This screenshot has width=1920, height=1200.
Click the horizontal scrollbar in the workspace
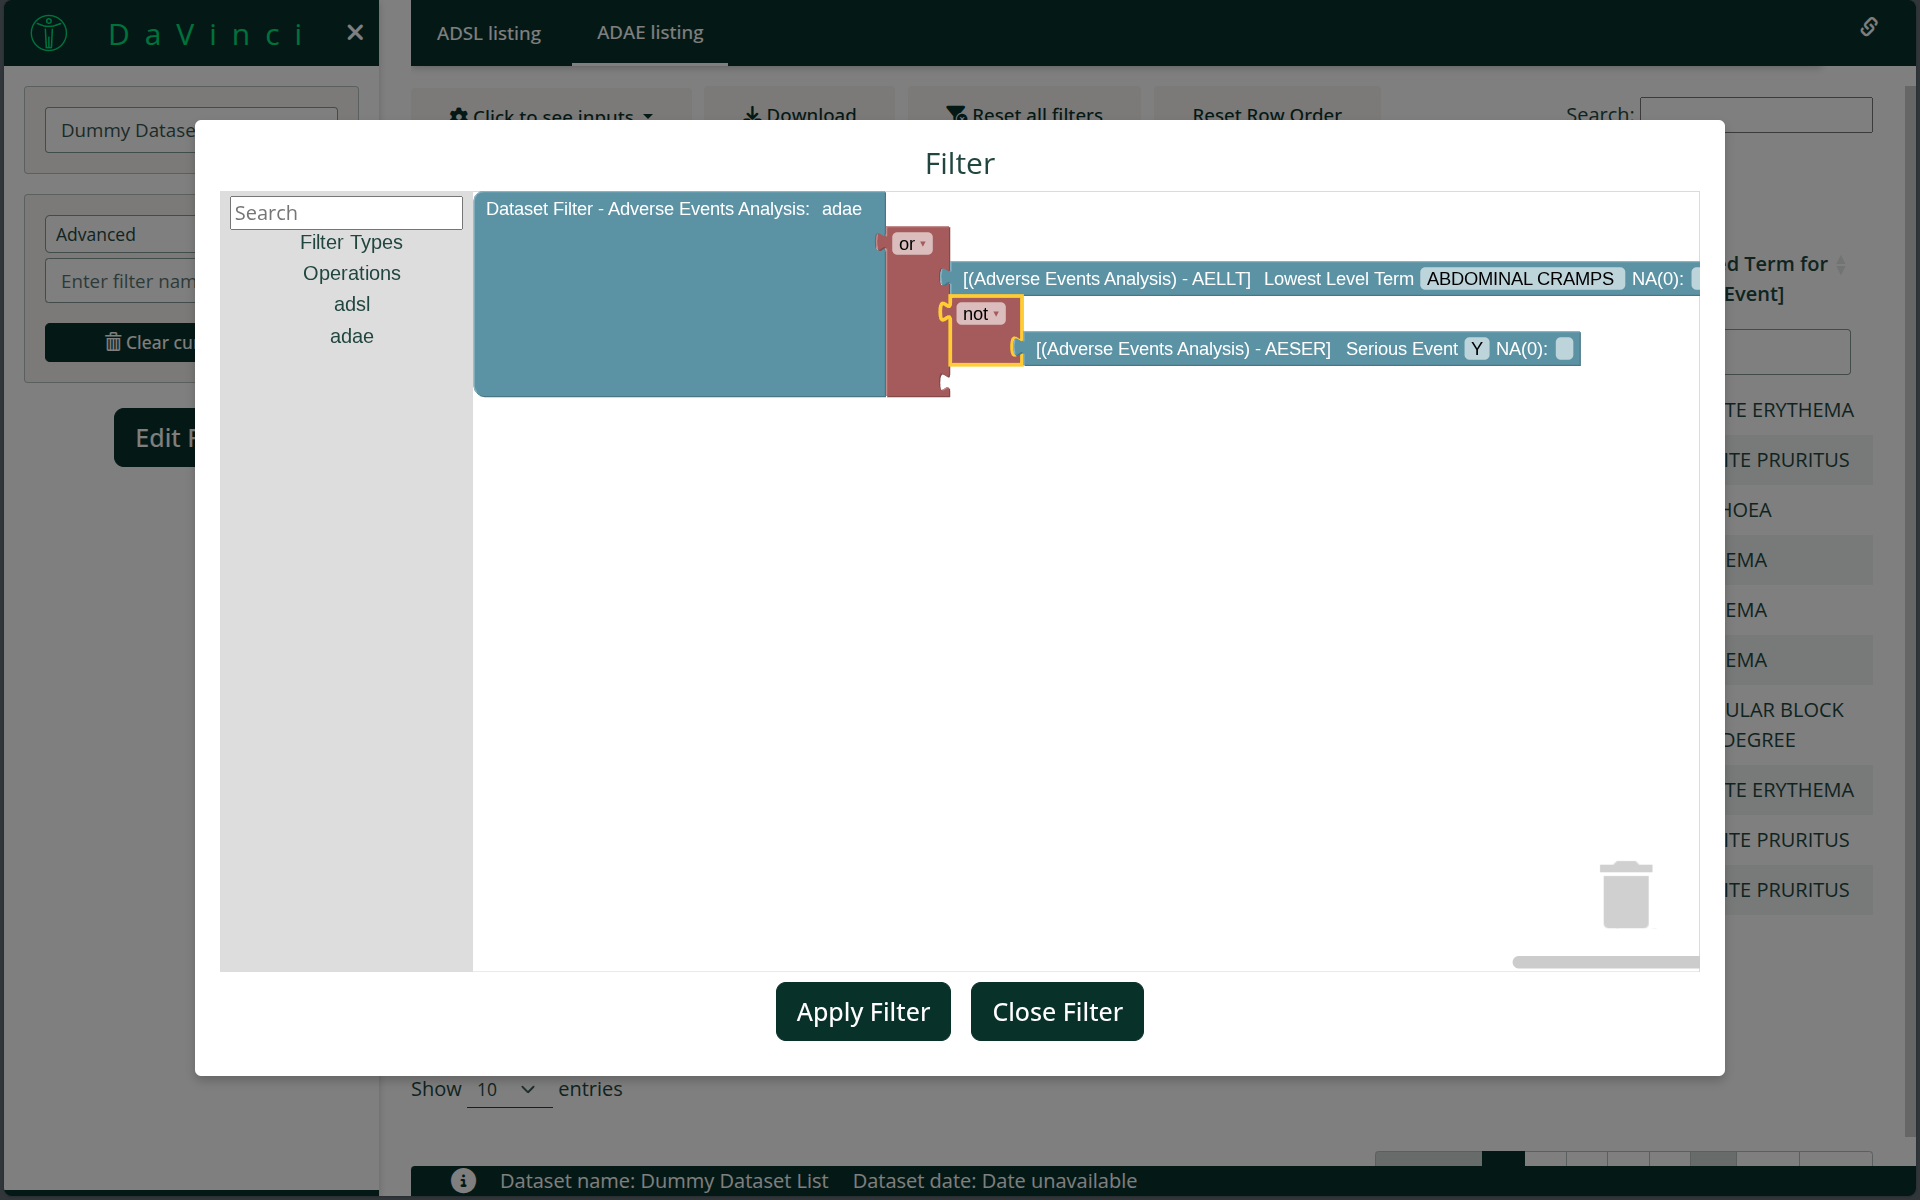(1605, 962)
